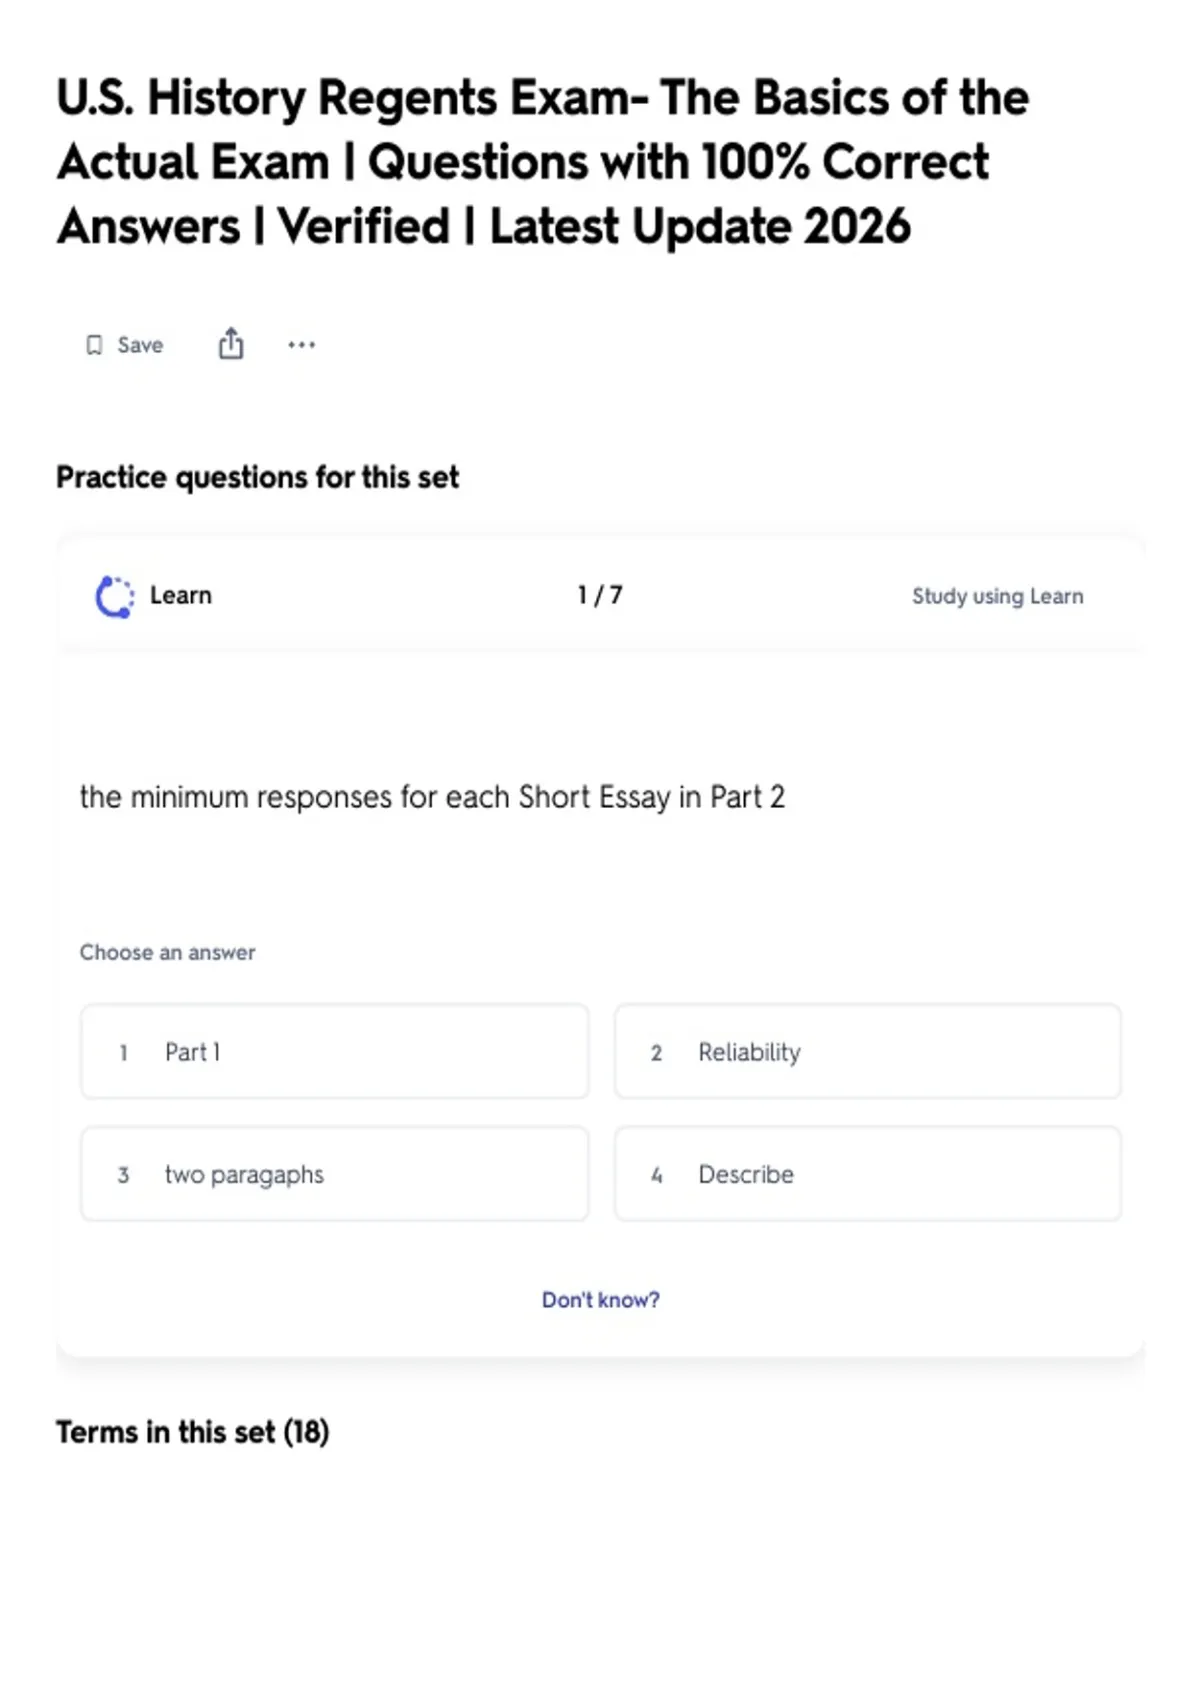Click the number 3 badge beside two paragaphs
This screenshot has height=1700, width=1200.
pyautogui.click(x=123, y=1175)
